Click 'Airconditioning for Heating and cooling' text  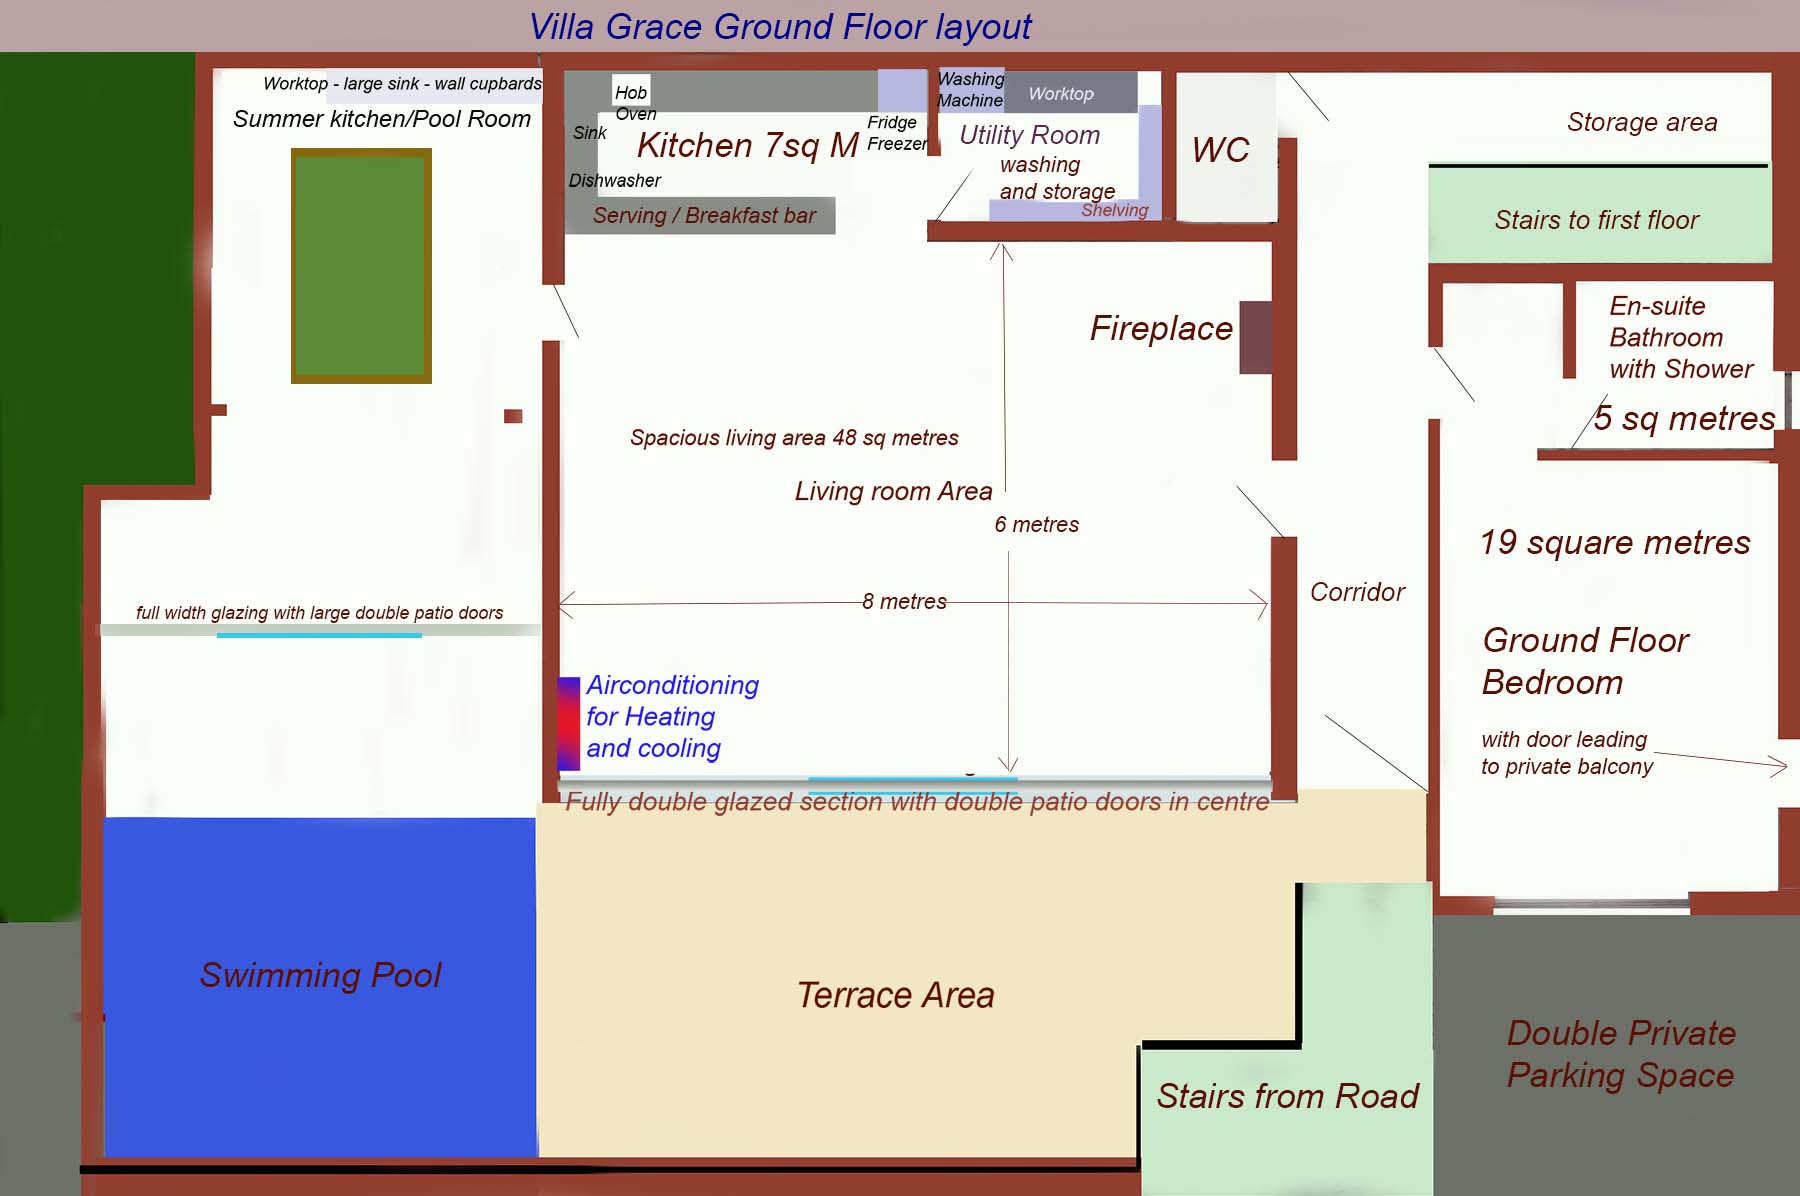(672, 717)
